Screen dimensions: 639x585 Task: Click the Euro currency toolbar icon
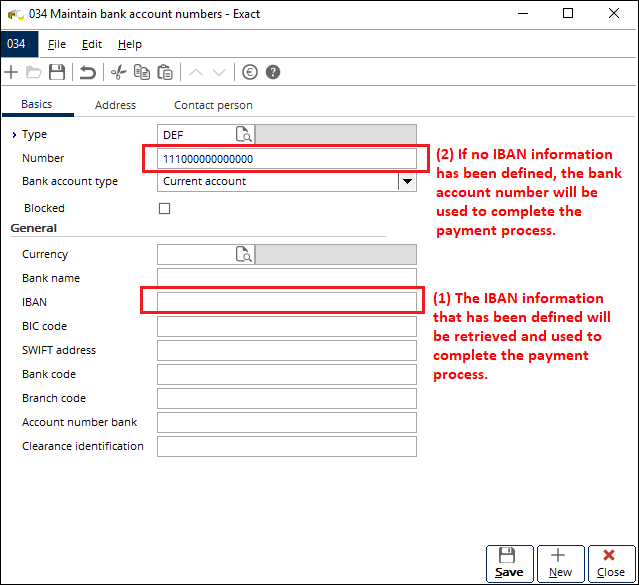(x=250, y=72)
